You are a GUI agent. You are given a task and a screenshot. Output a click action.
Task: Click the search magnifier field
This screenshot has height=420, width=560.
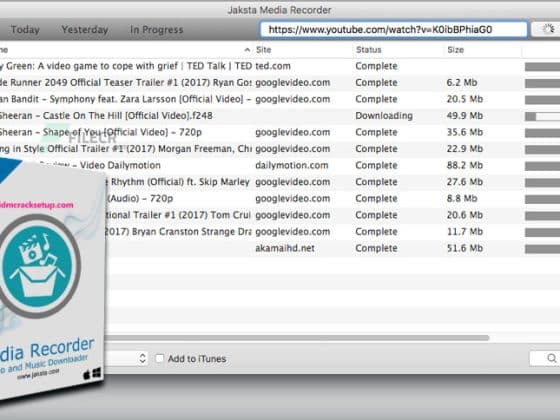(x=545, y=358)
